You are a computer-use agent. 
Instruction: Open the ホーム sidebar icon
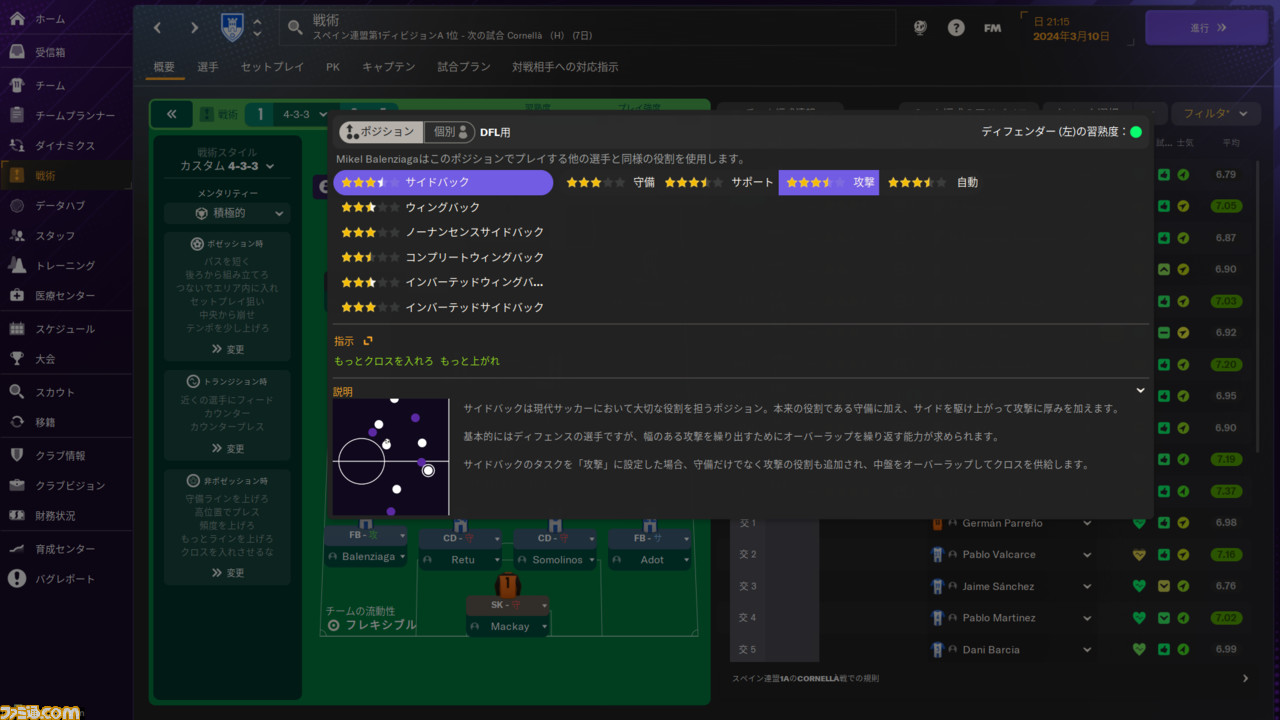tap(17, 19)
